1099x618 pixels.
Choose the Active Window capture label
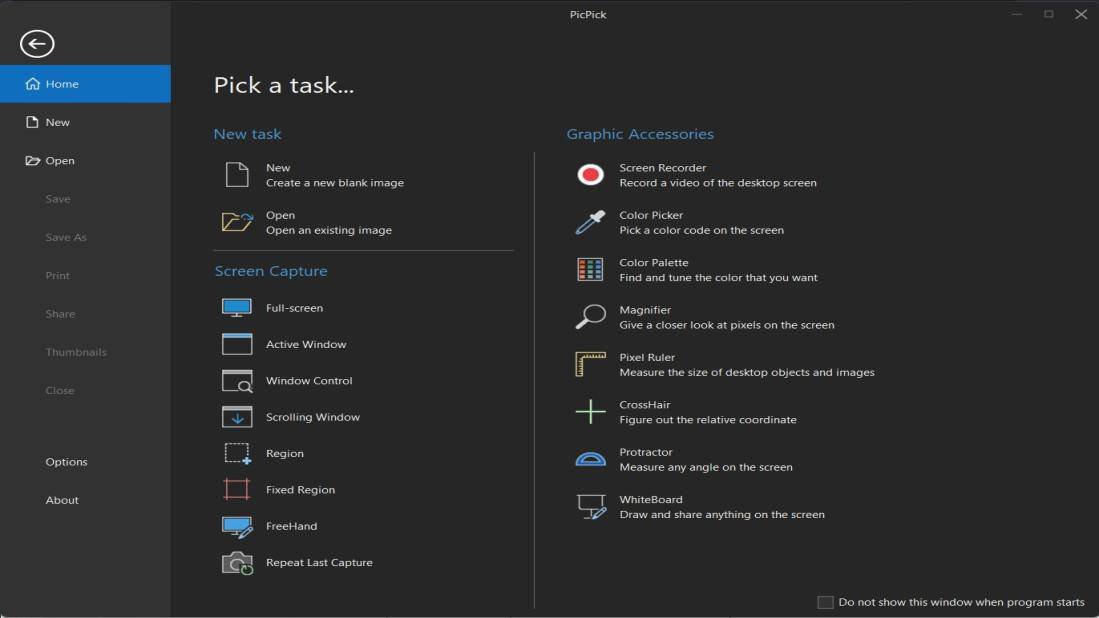306,344
